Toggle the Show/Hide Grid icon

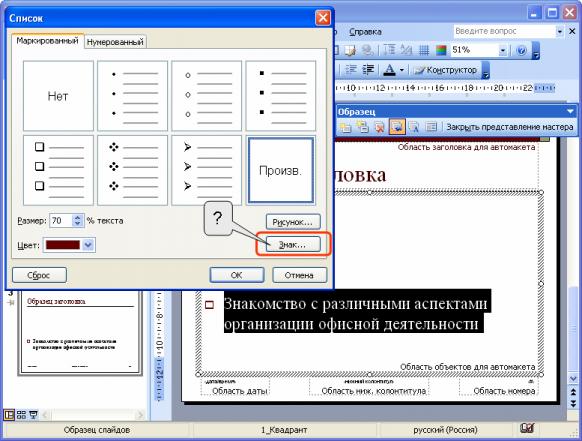(424, 50)
